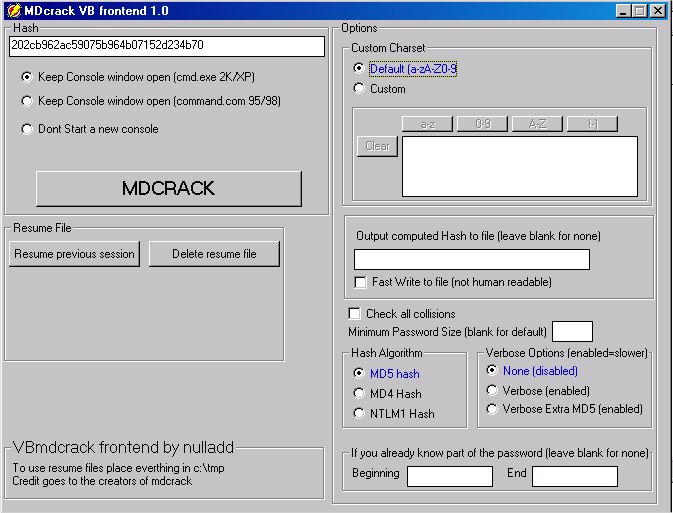The height and width of the screenshot is (513, 673).
Task: Focus the Minimum Password Size field
Action: coord(572,331)
